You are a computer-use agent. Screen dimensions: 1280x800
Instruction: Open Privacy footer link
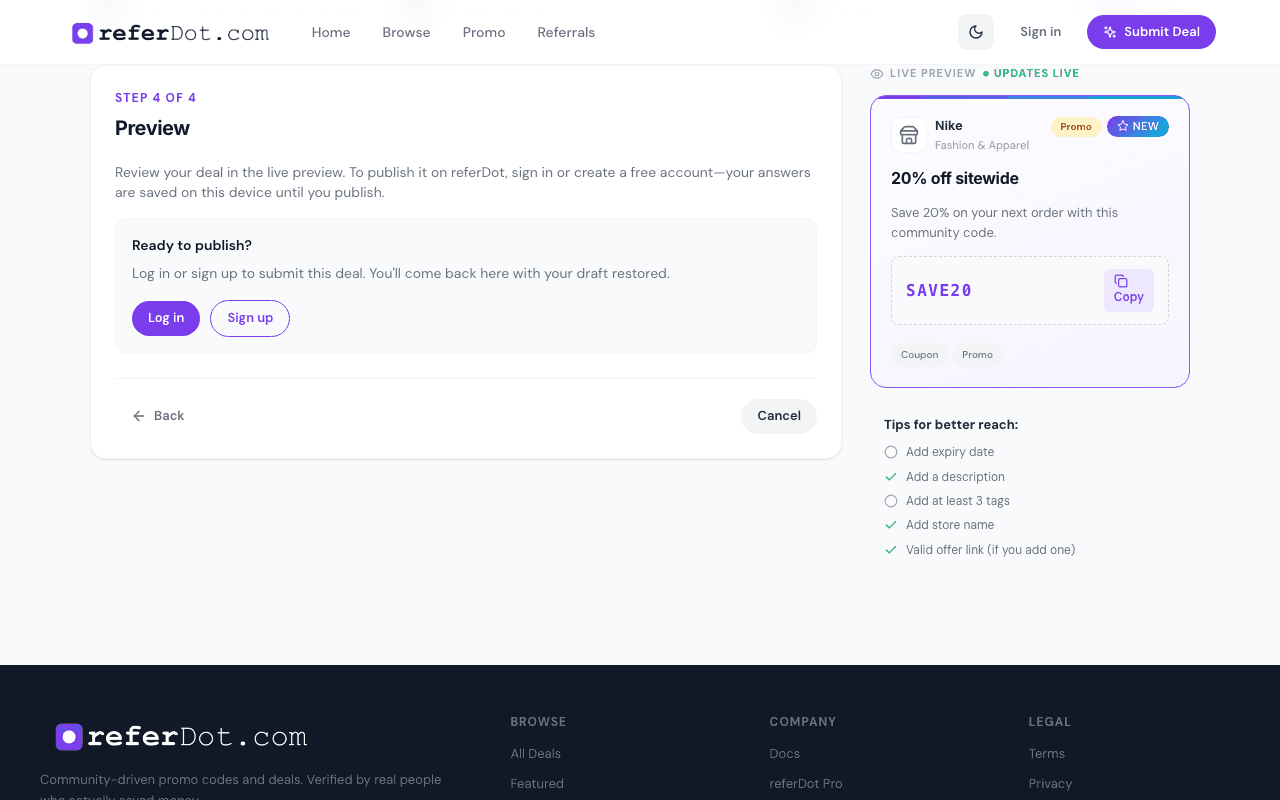click(1050, 784)
